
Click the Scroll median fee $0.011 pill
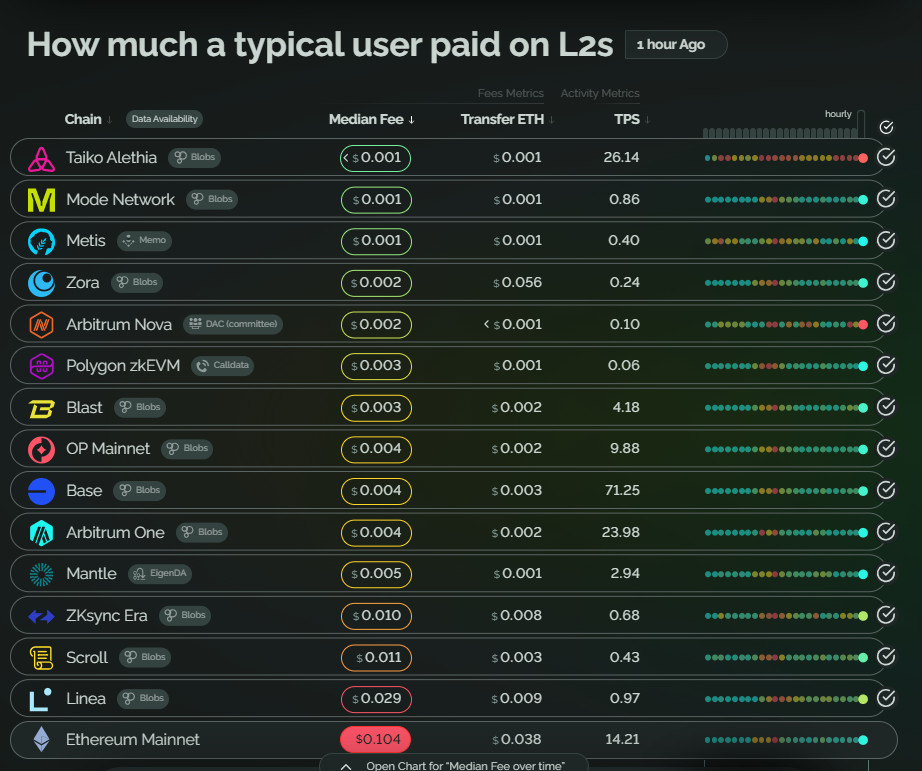(376, 657)
